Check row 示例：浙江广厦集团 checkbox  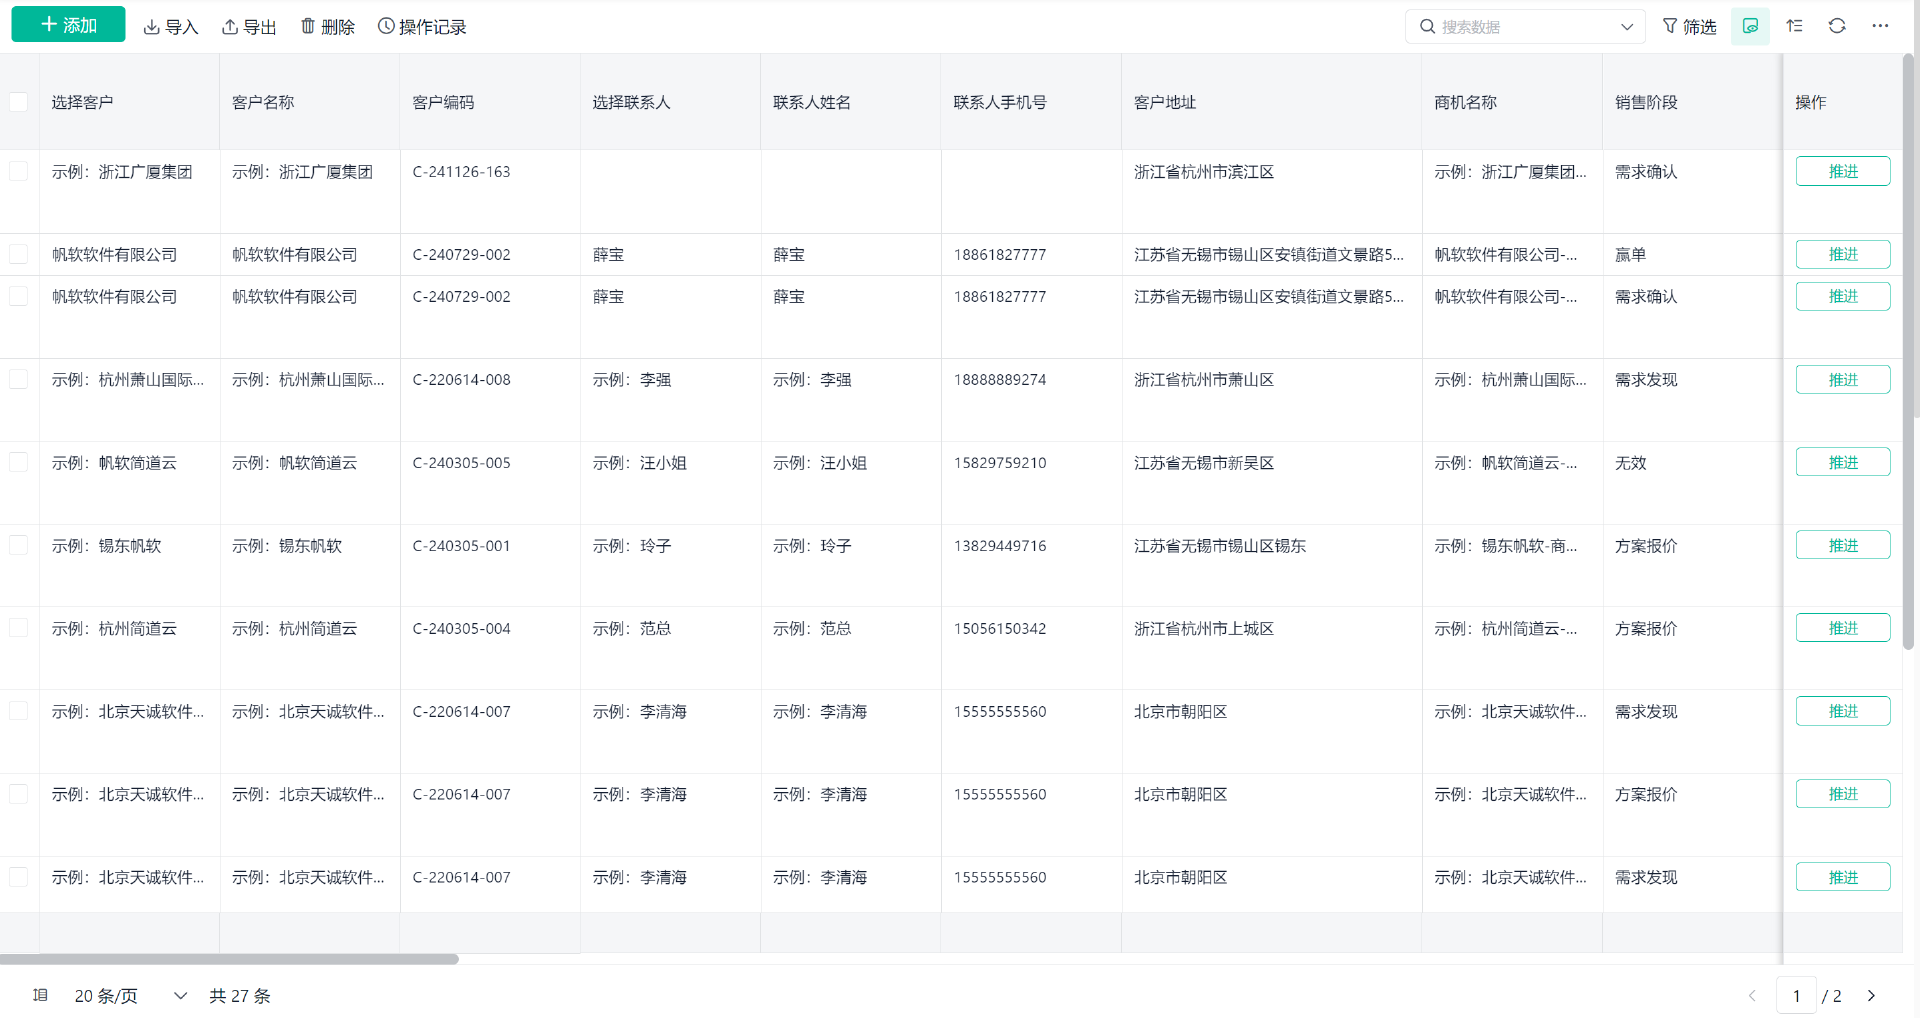click(18, 171)
